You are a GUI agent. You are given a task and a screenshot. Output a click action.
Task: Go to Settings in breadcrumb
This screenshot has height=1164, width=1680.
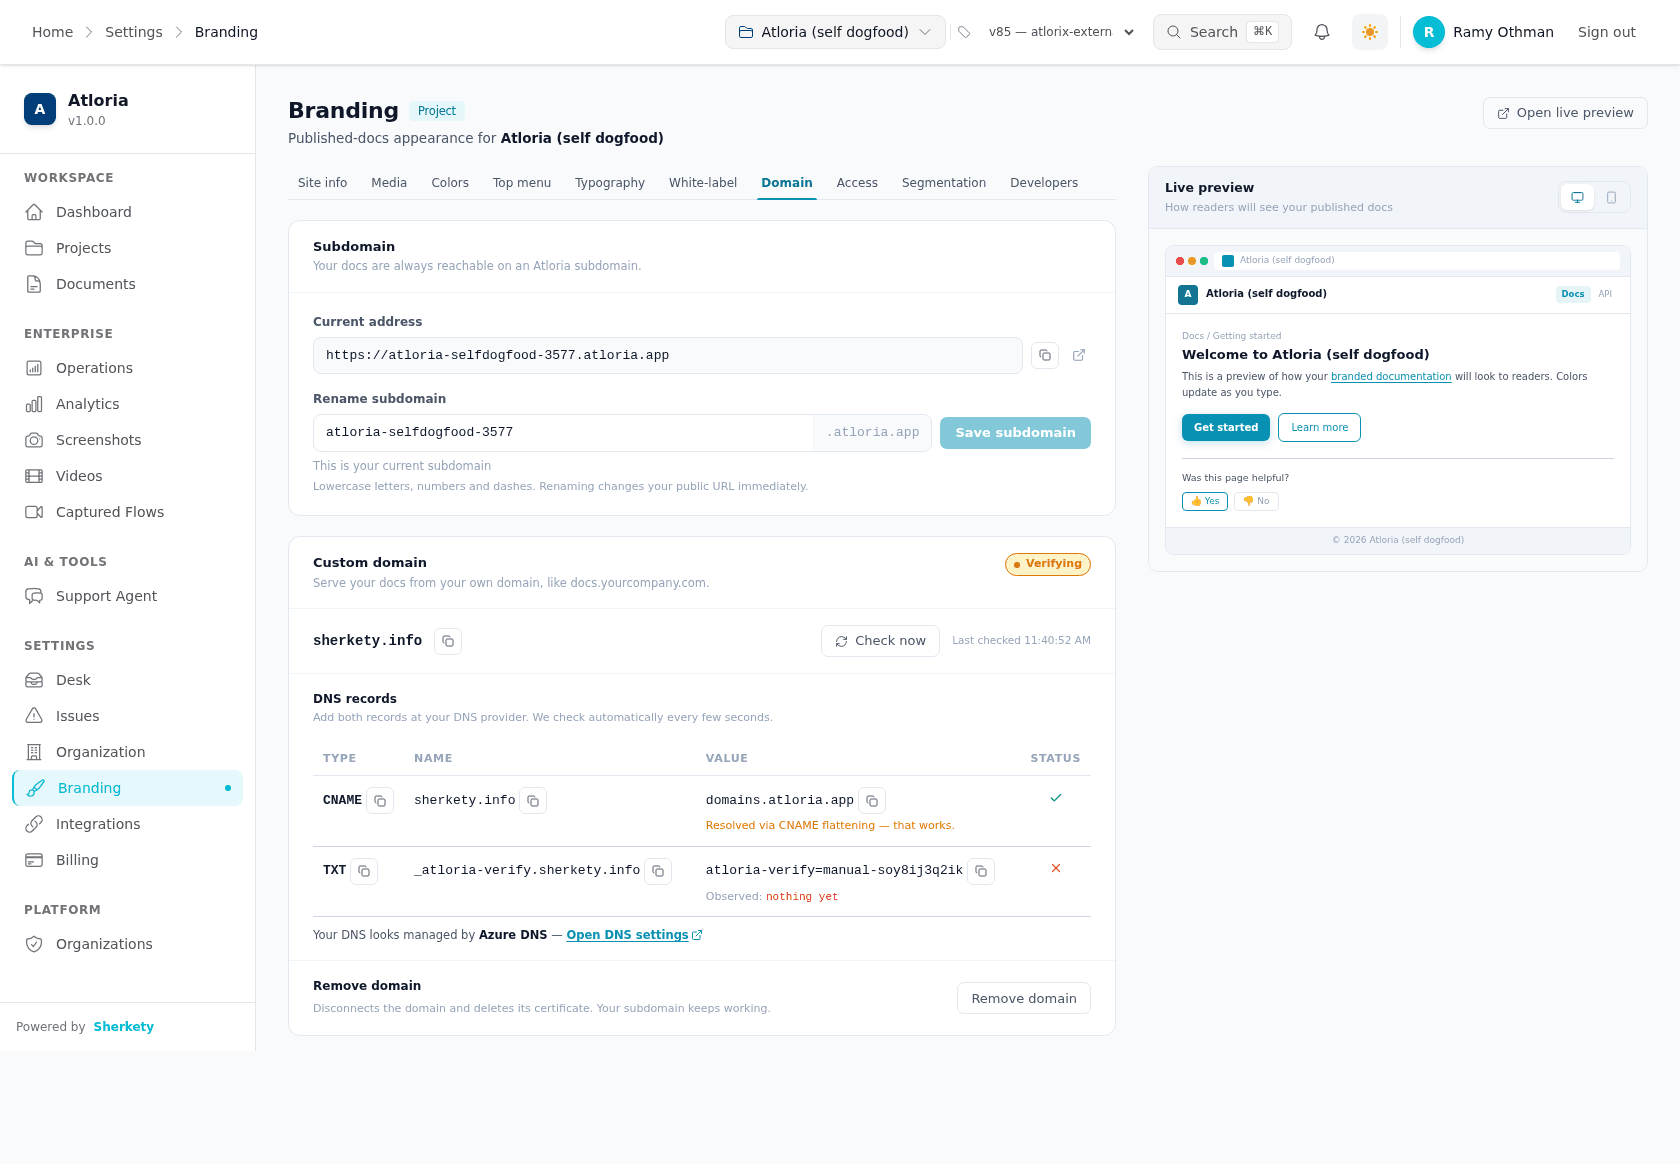click(x=134, y=32)
